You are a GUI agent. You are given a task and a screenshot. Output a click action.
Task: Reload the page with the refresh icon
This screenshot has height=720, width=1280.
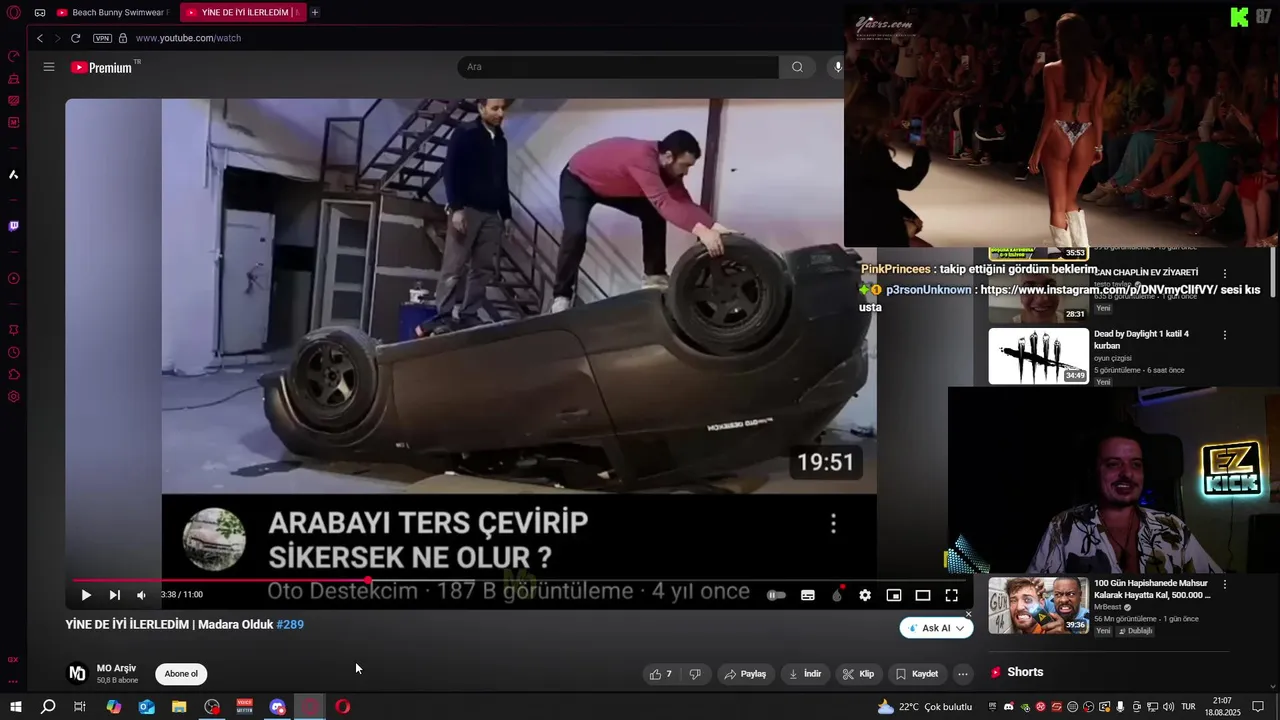click(x=75, y=38)
